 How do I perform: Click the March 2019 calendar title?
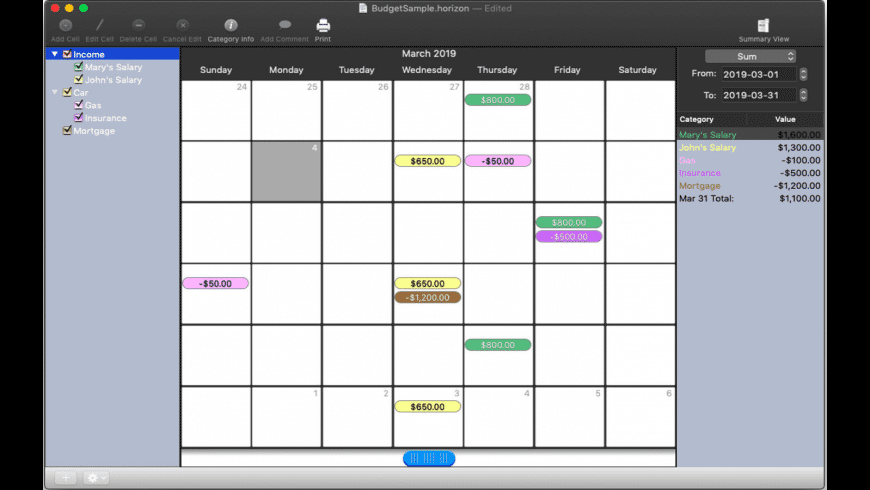pos(429,54)
